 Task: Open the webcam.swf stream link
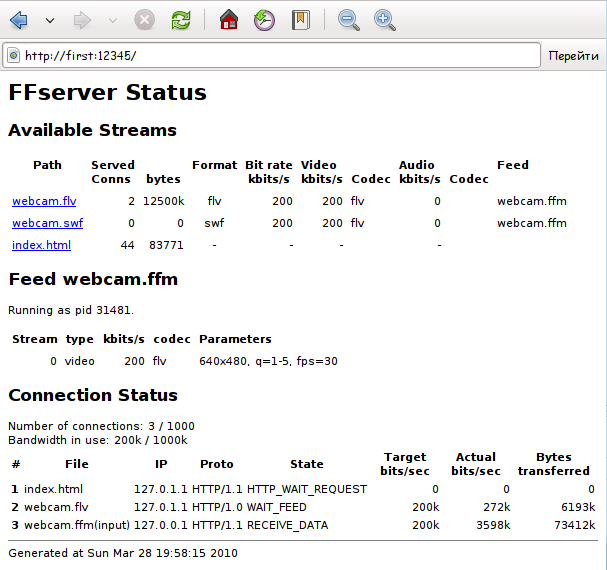pos(48,223)
